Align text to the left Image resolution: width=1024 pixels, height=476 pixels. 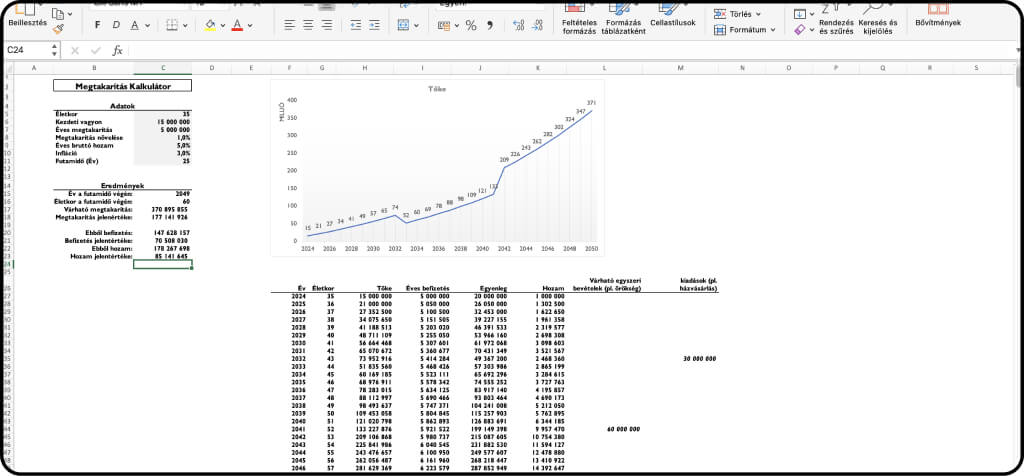click(x=290, y=24)
